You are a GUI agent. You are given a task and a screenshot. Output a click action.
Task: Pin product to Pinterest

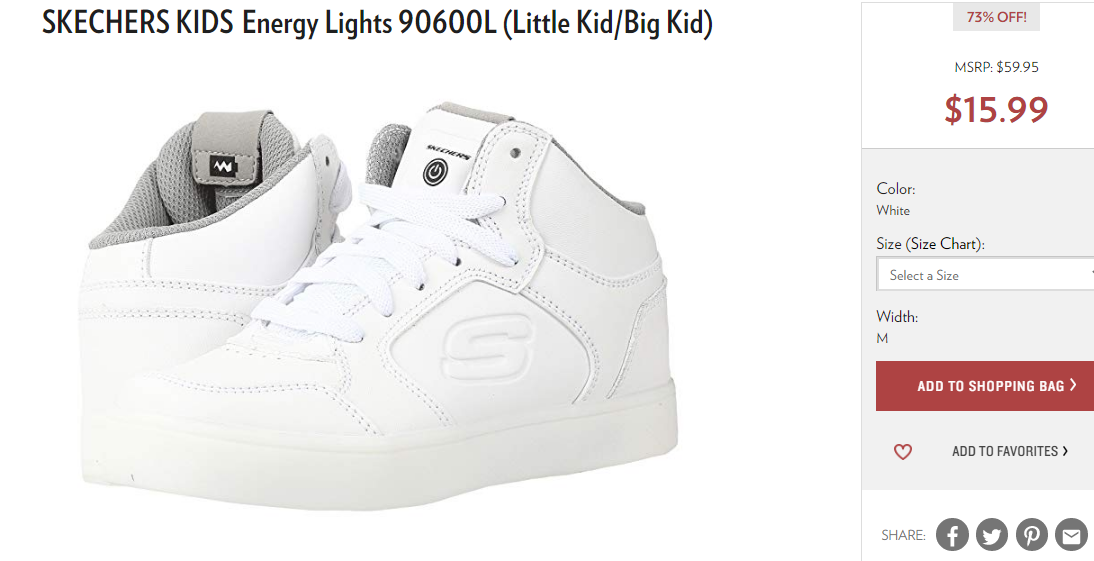coord(1032,535)
